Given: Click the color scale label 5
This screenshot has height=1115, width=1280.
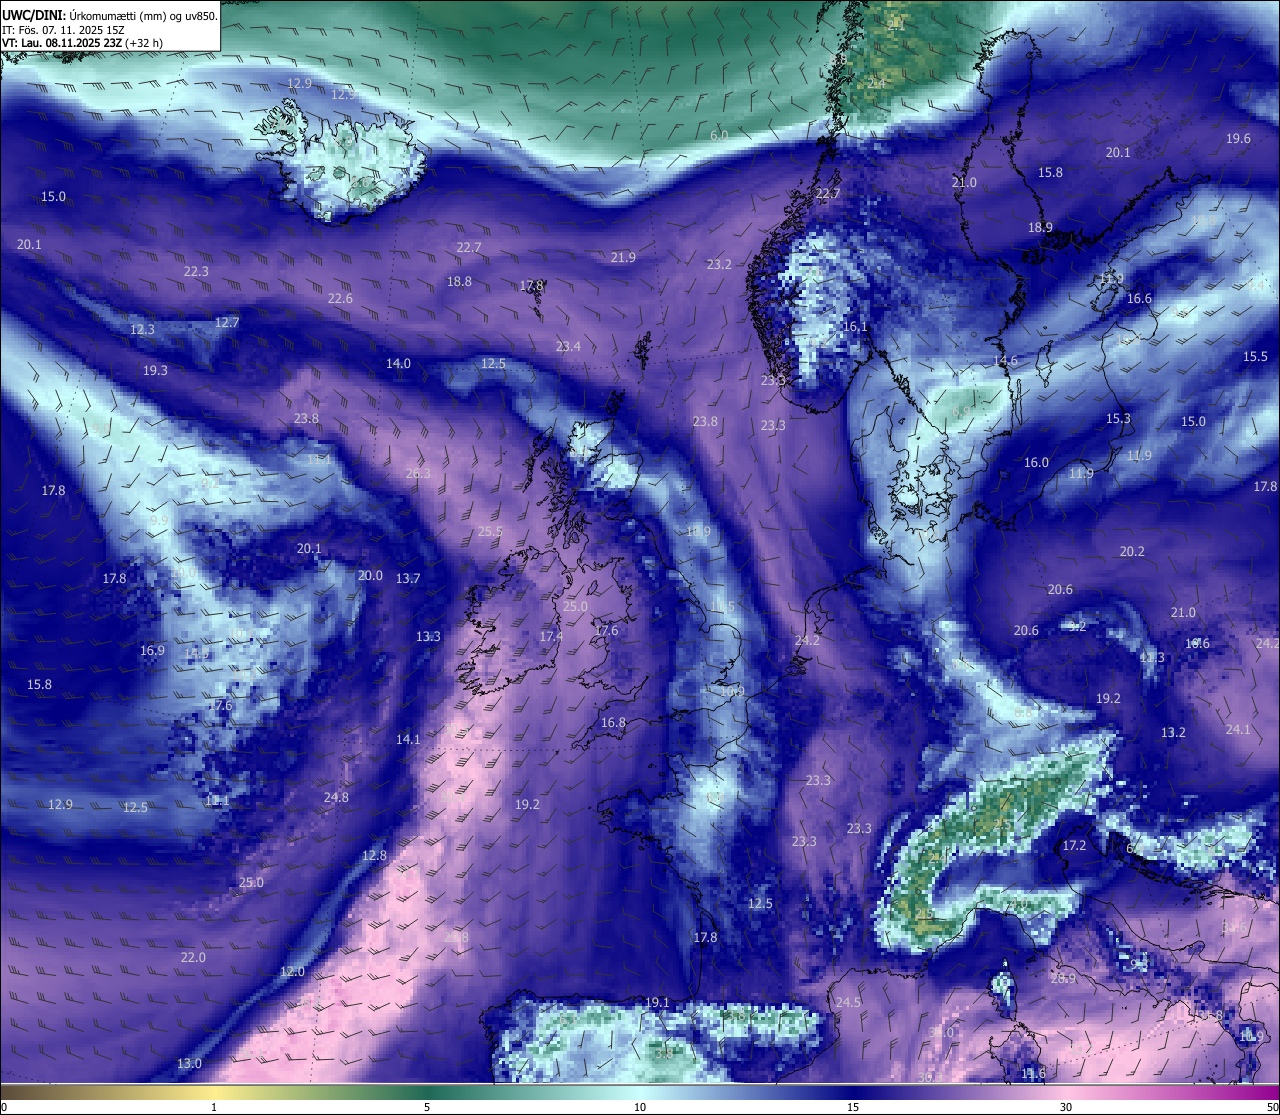Looking at the screenshot, I should pos(427,1107).
